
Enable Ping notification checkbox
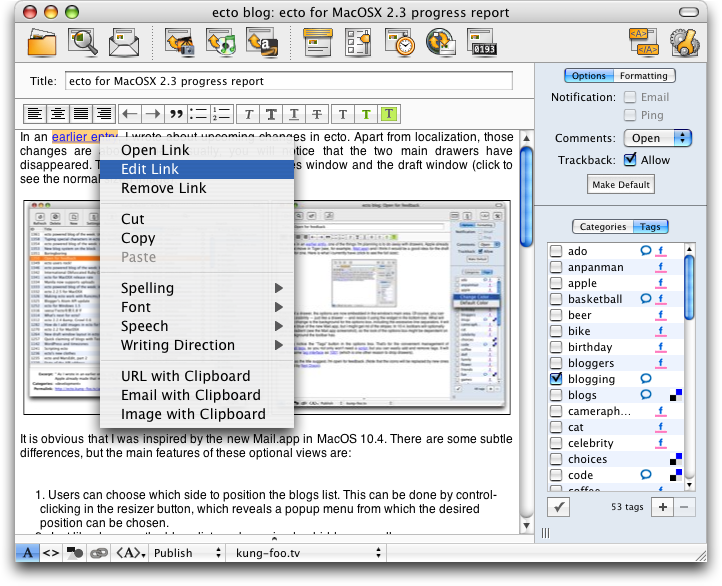coord(630,115)
